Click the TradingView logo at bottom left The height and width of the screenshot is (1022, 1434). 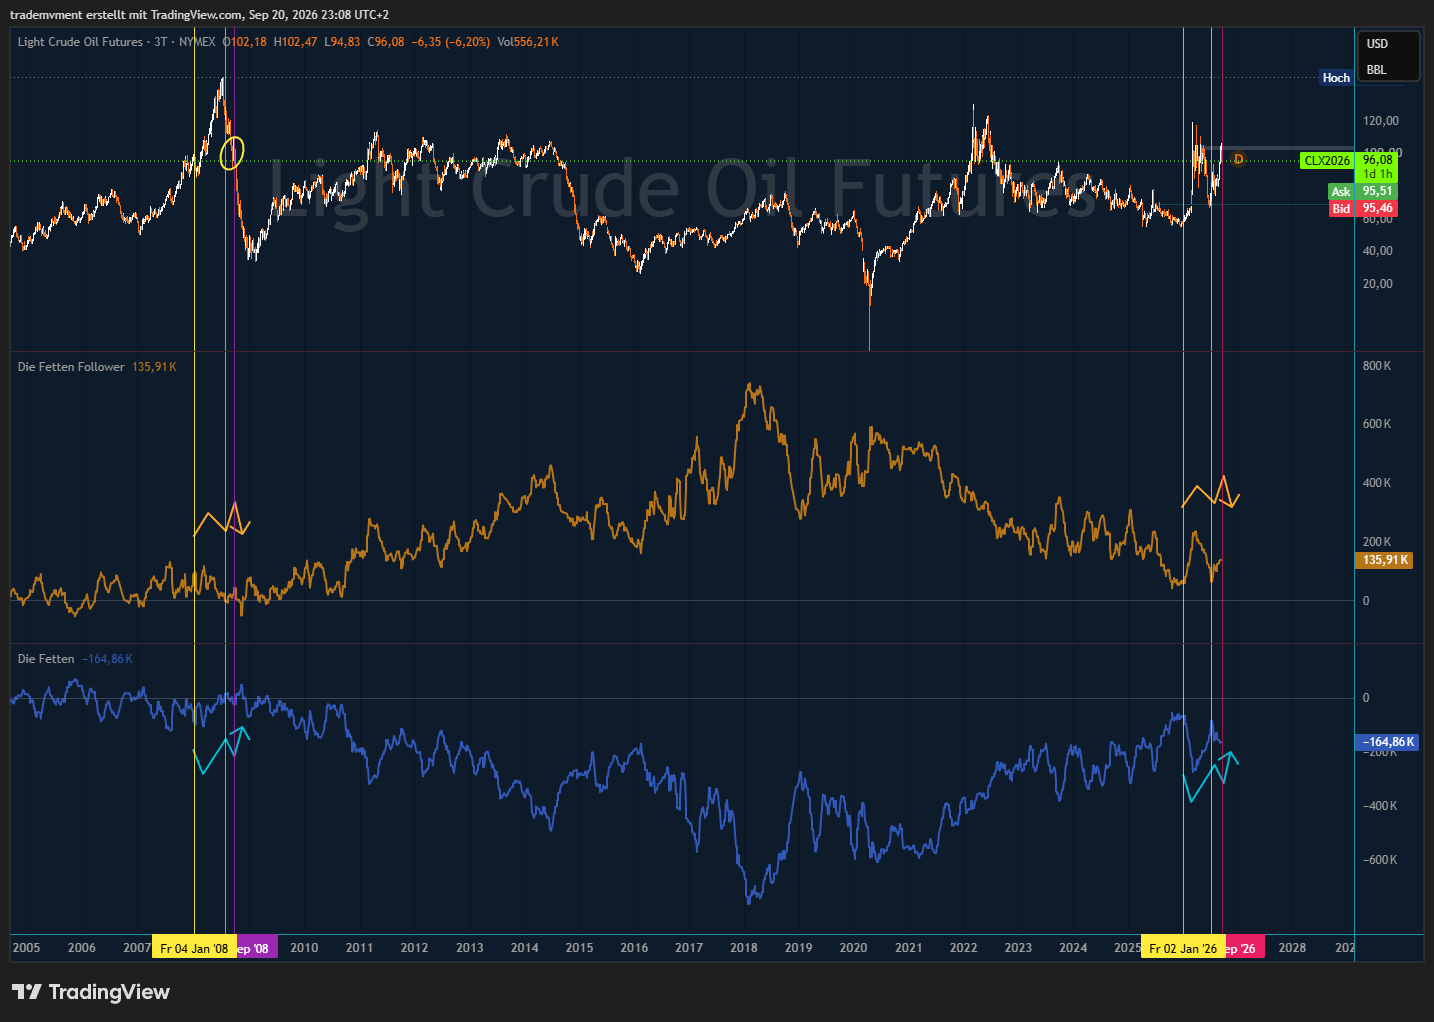tap(91, 992)
